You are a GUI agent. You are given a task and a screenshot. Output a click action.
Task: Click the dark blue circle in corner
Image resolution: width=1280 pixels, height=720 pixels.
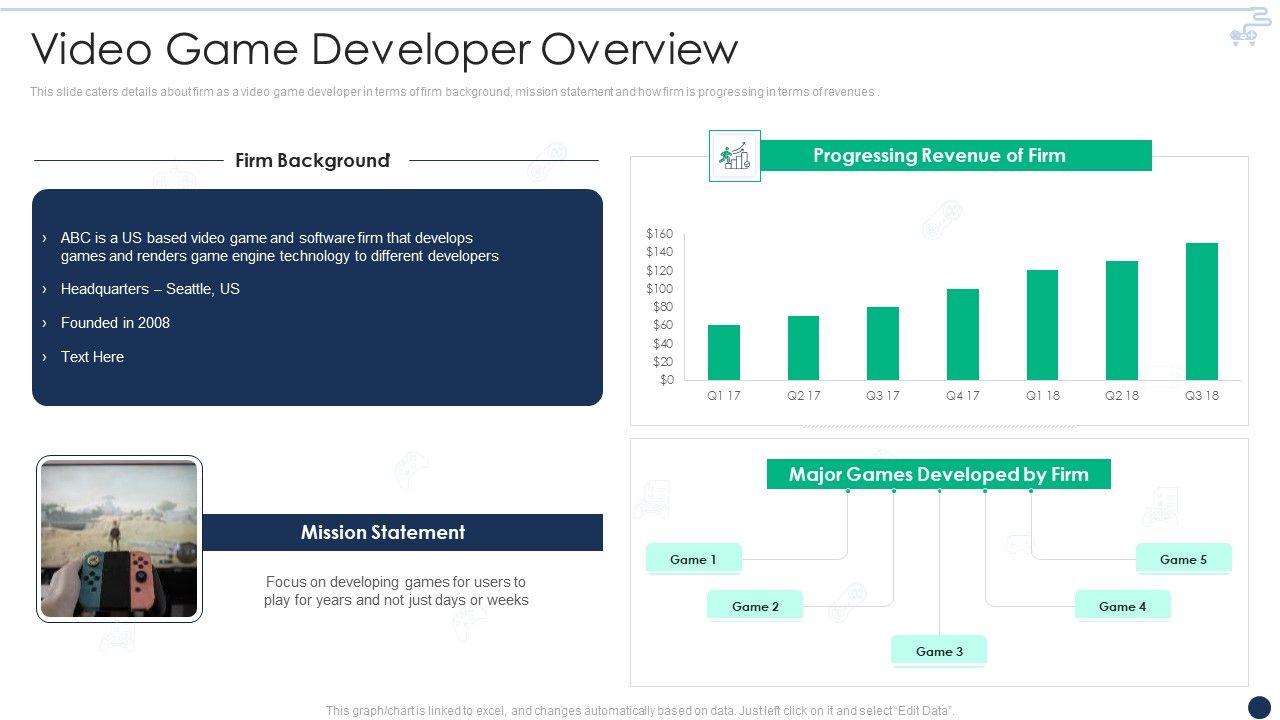1259,706
